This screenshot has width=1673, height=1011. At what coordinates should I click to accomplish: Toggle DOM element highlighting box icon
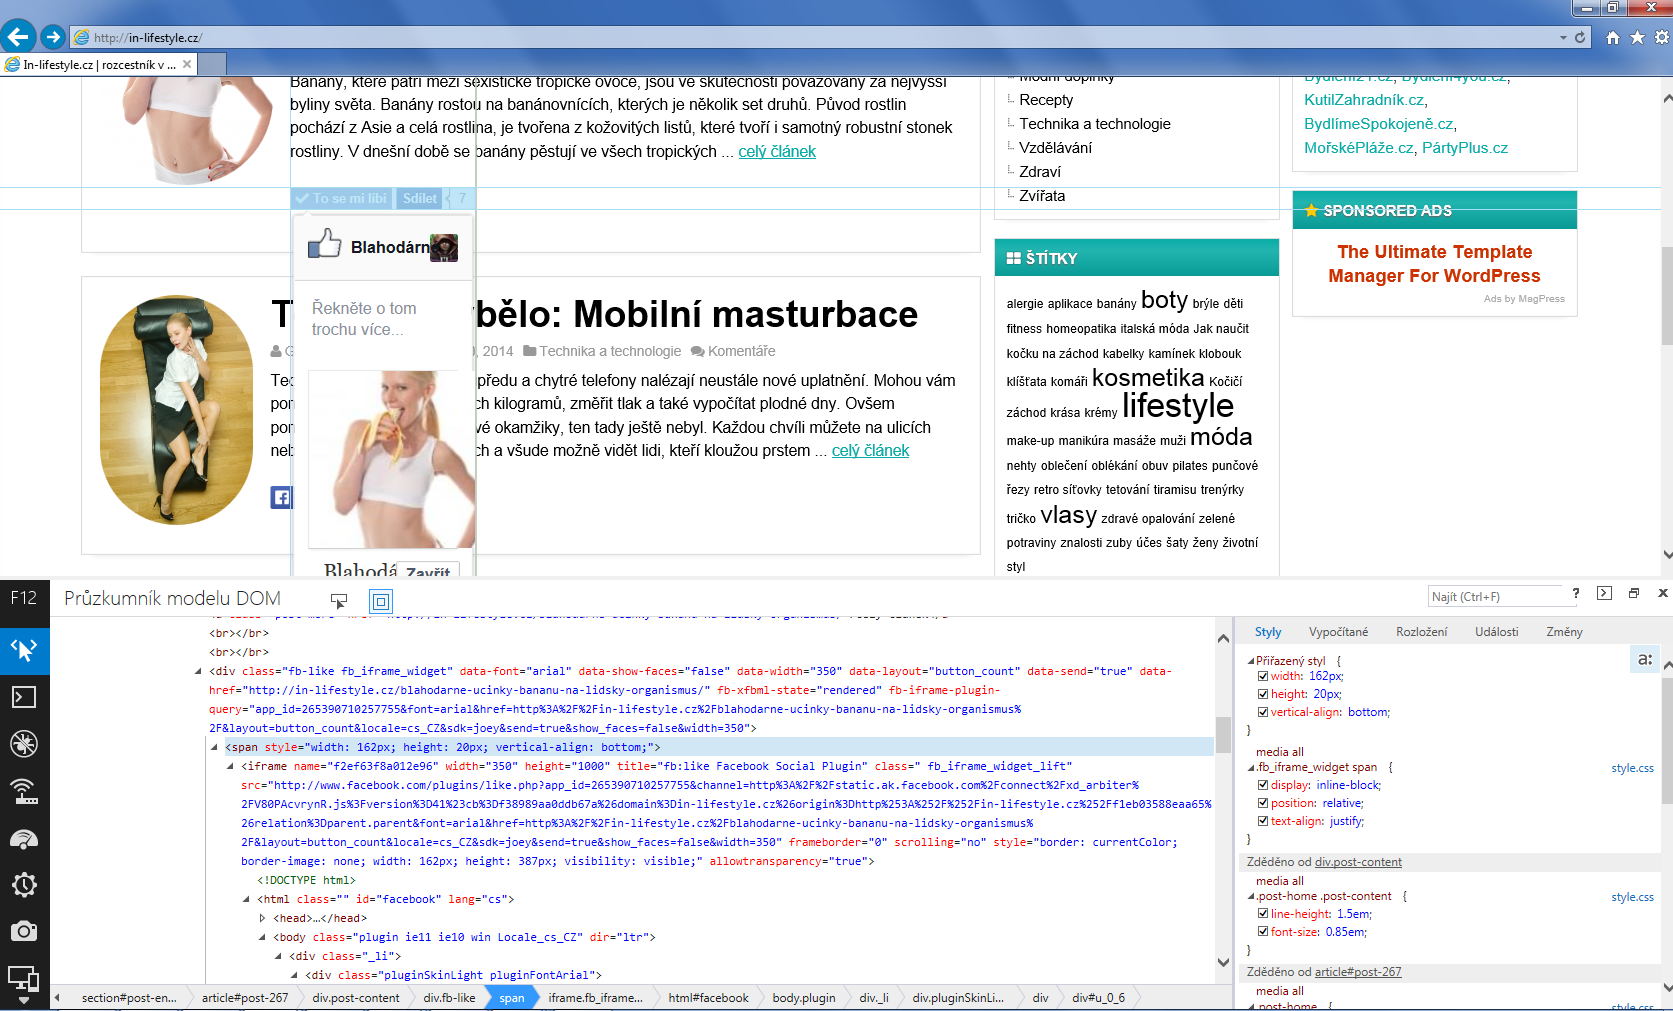coord(381,601)
